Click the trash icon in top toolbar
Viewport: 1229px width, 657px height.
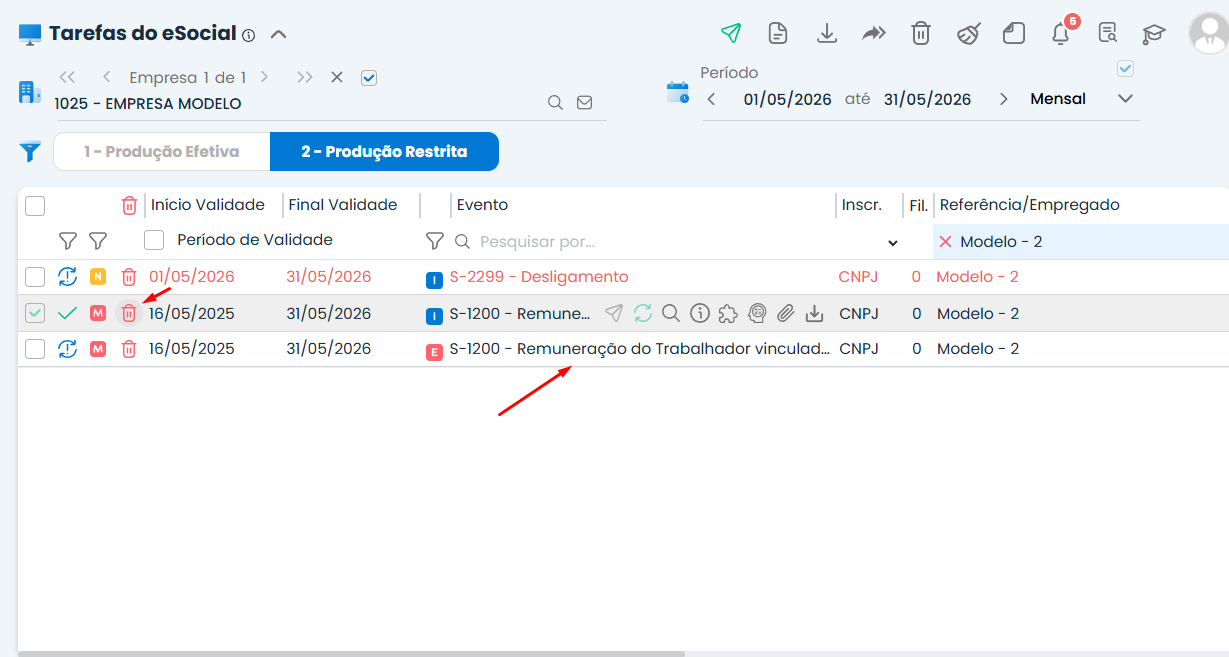tap(921, 33)
